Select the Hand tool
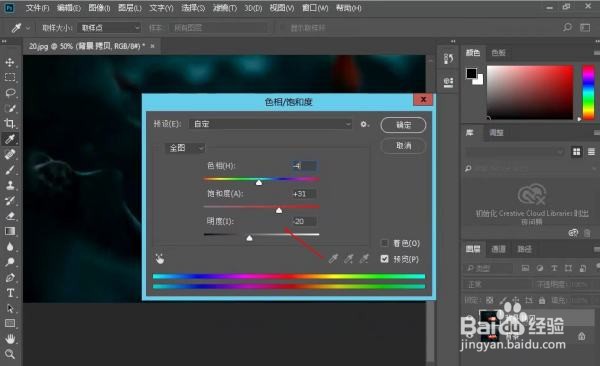The height and width of the screenshot is (366, 600). pos(10,339)
